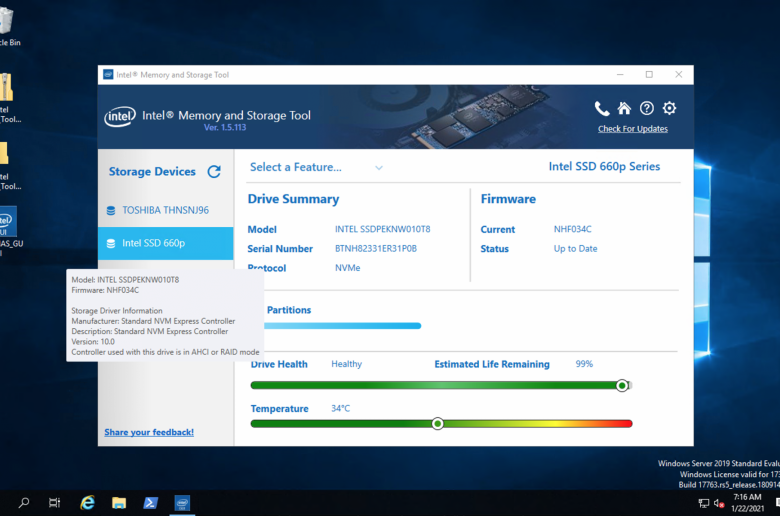Viewport: 780px width, 516px height.
Task: Click the Healthy drive health value
Action: 346,364
